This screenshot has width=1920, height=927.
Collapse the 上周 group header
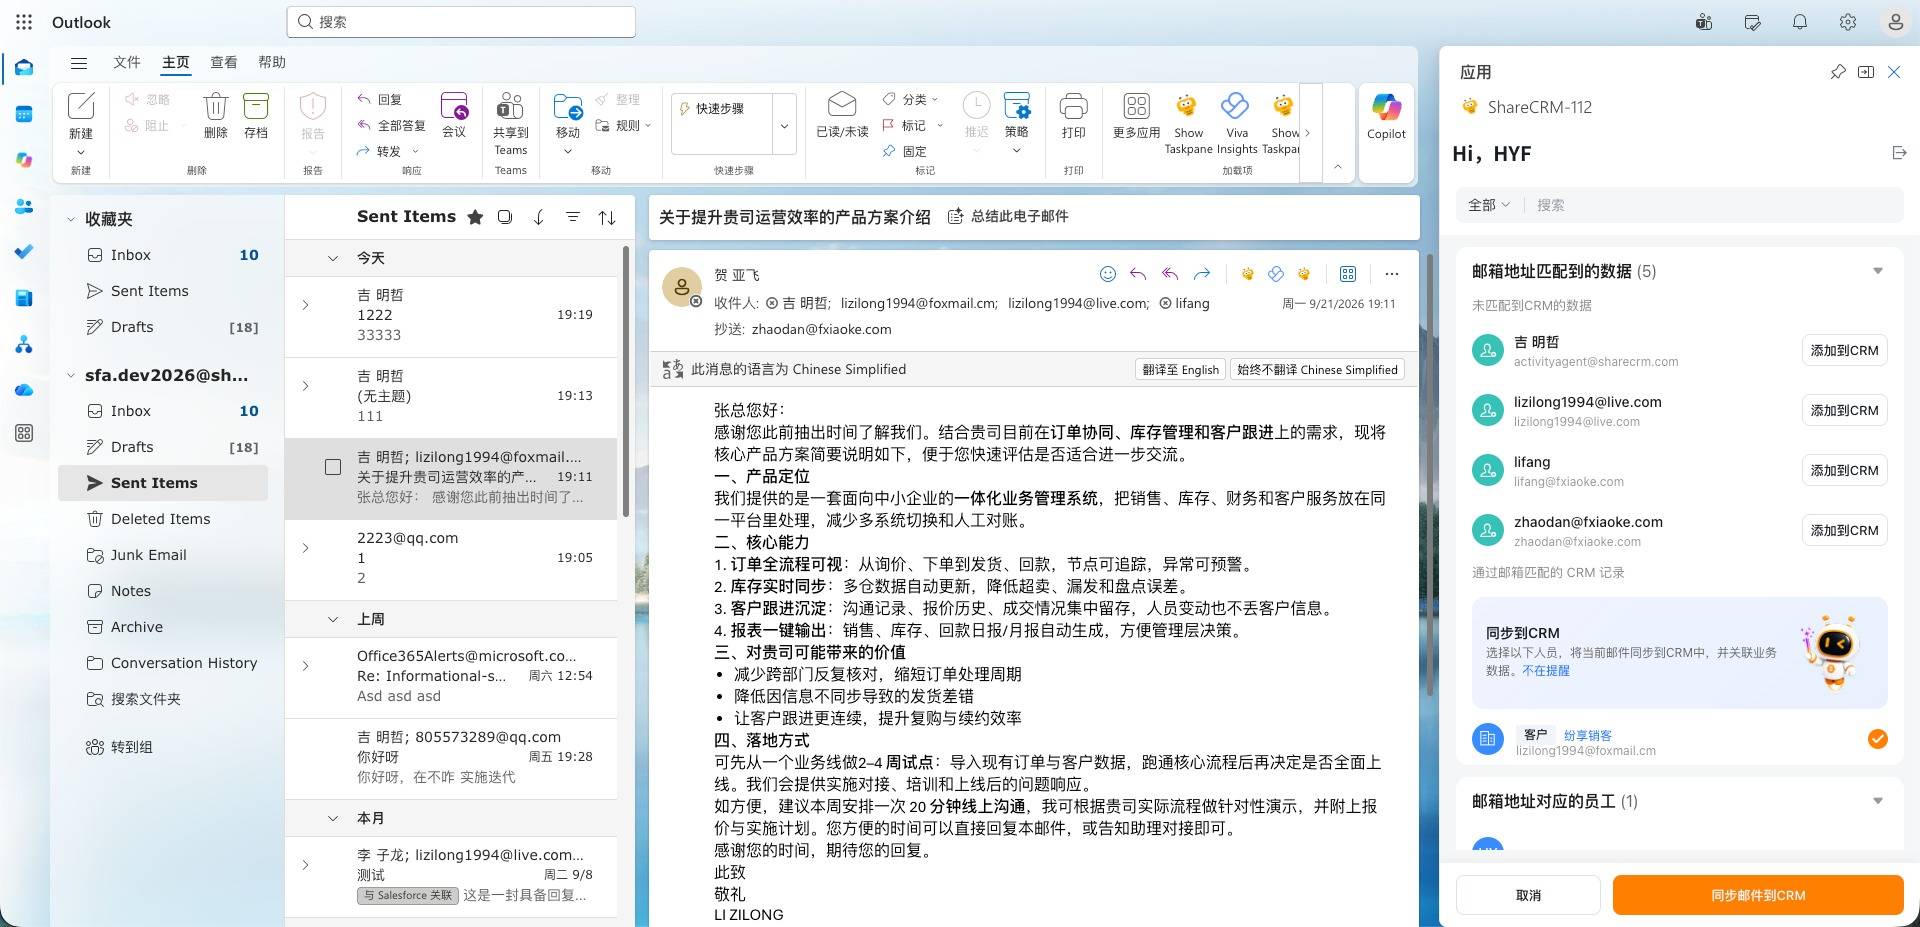click(333, 619)
